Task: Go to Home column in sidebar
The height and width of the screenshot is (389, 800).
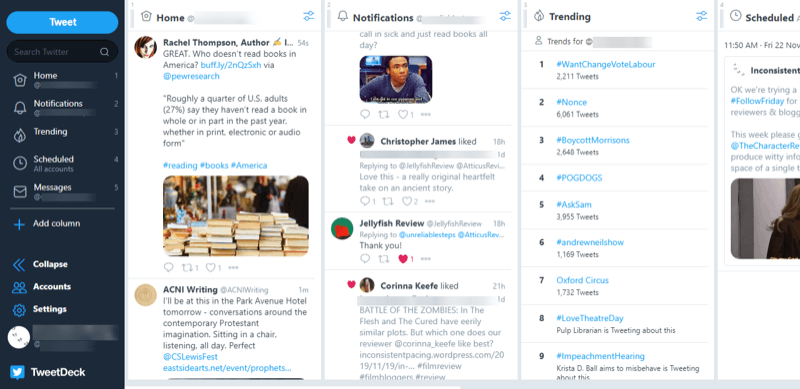Action: tap(62, 80)
